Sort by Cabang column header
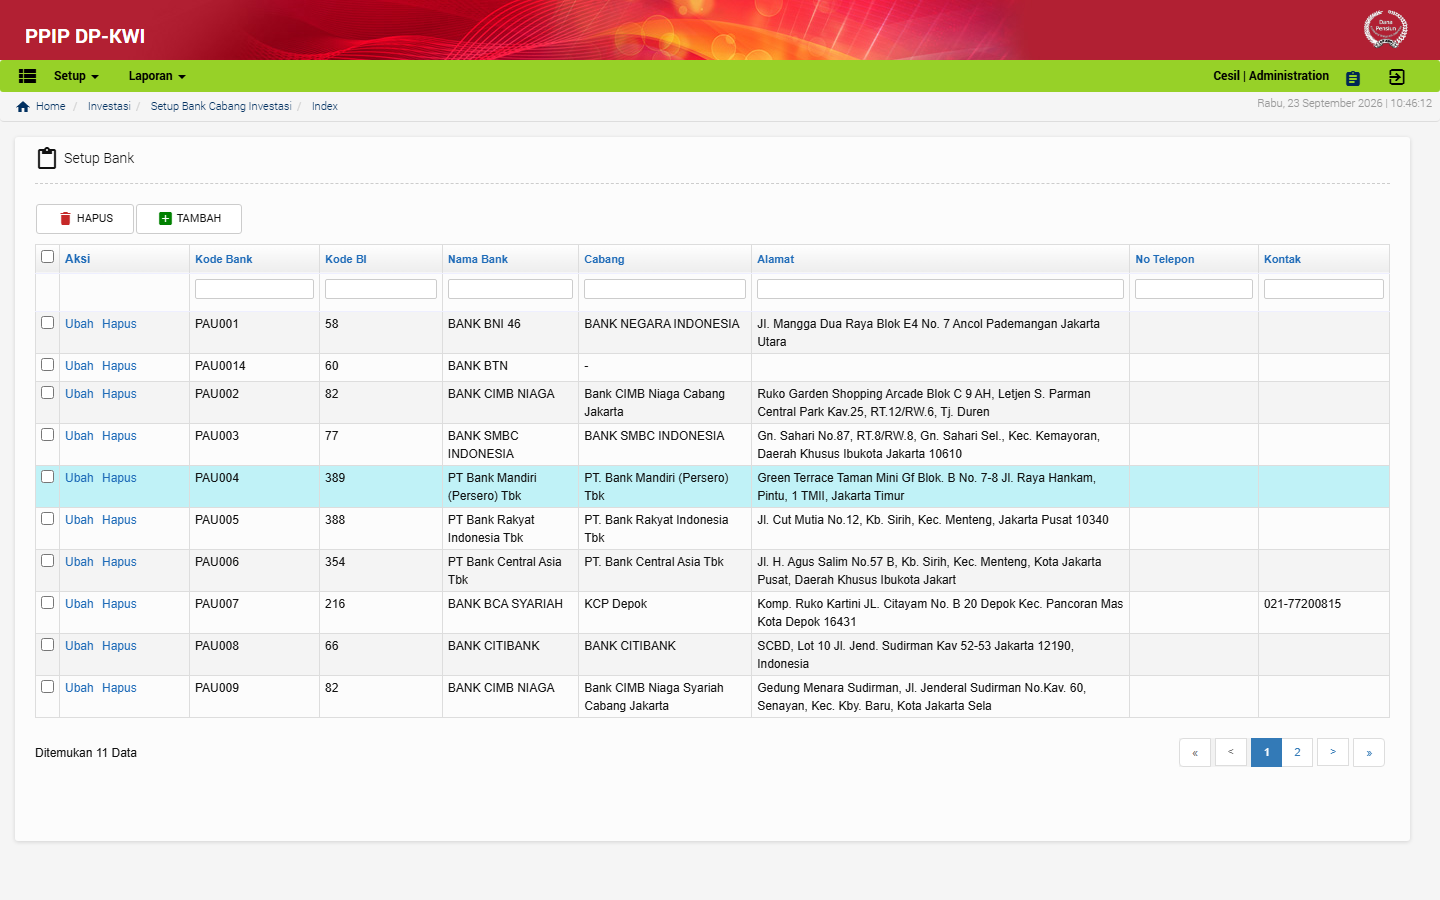 (x=604, y=259)
